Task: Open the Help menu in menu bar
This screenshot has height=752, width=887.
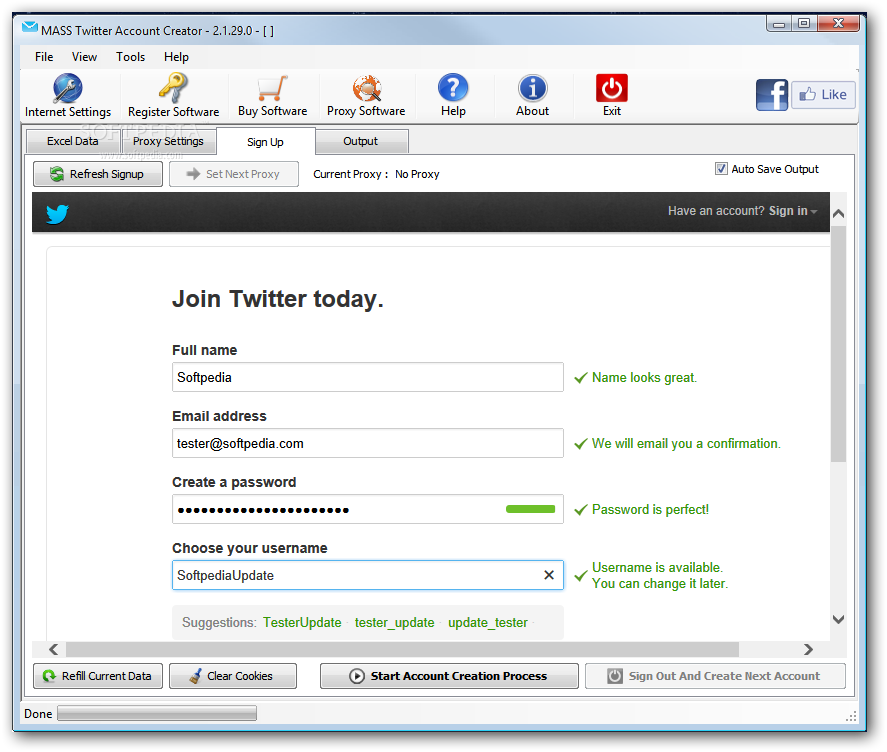Action: (x=176, y=57)
